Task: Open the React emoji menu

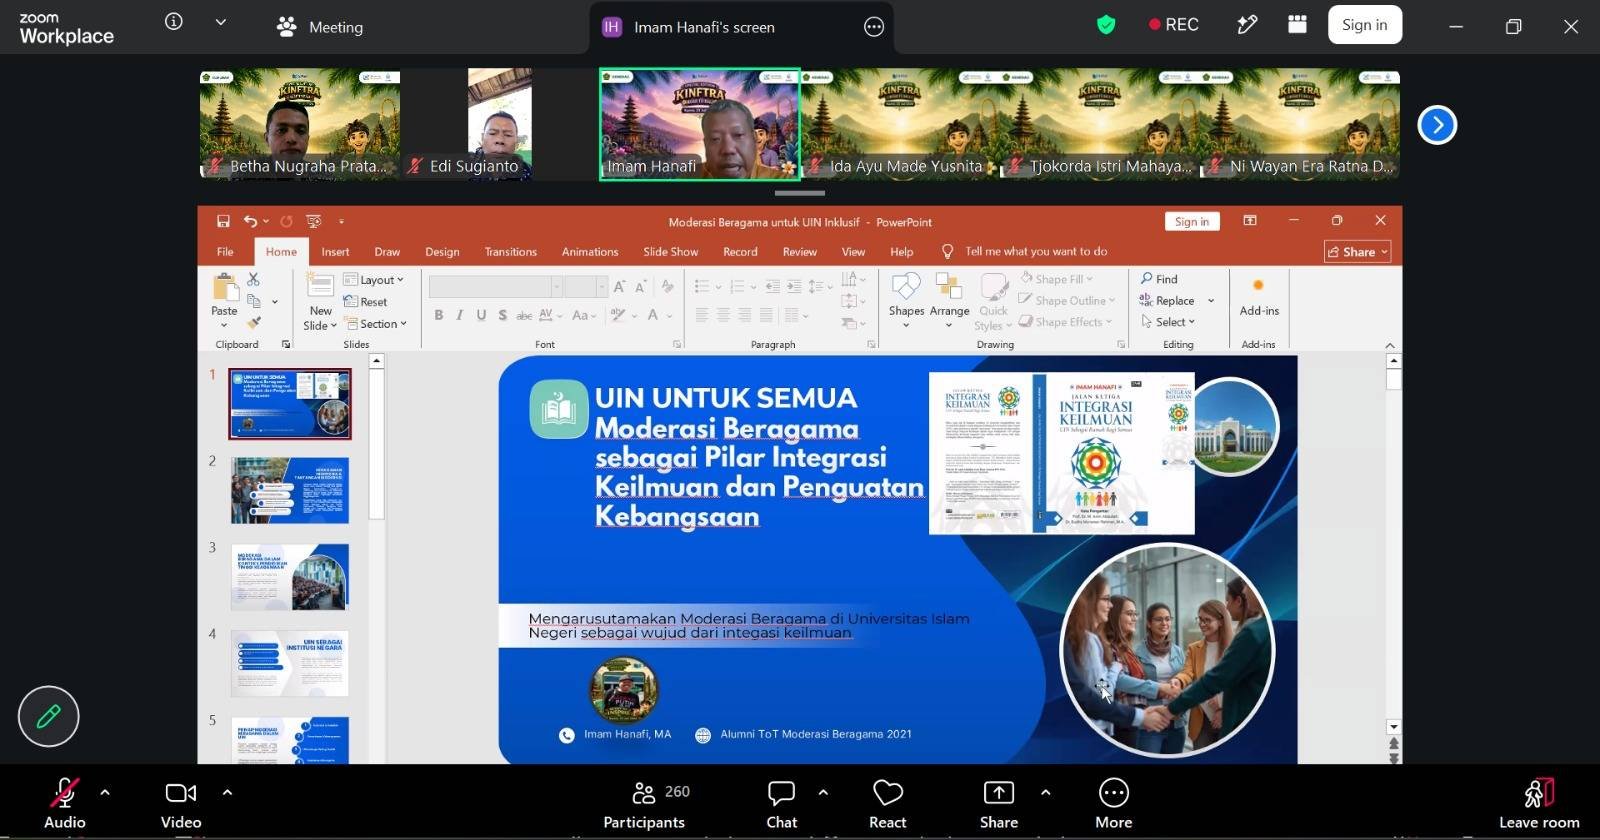Action: [x=888, y=804]
